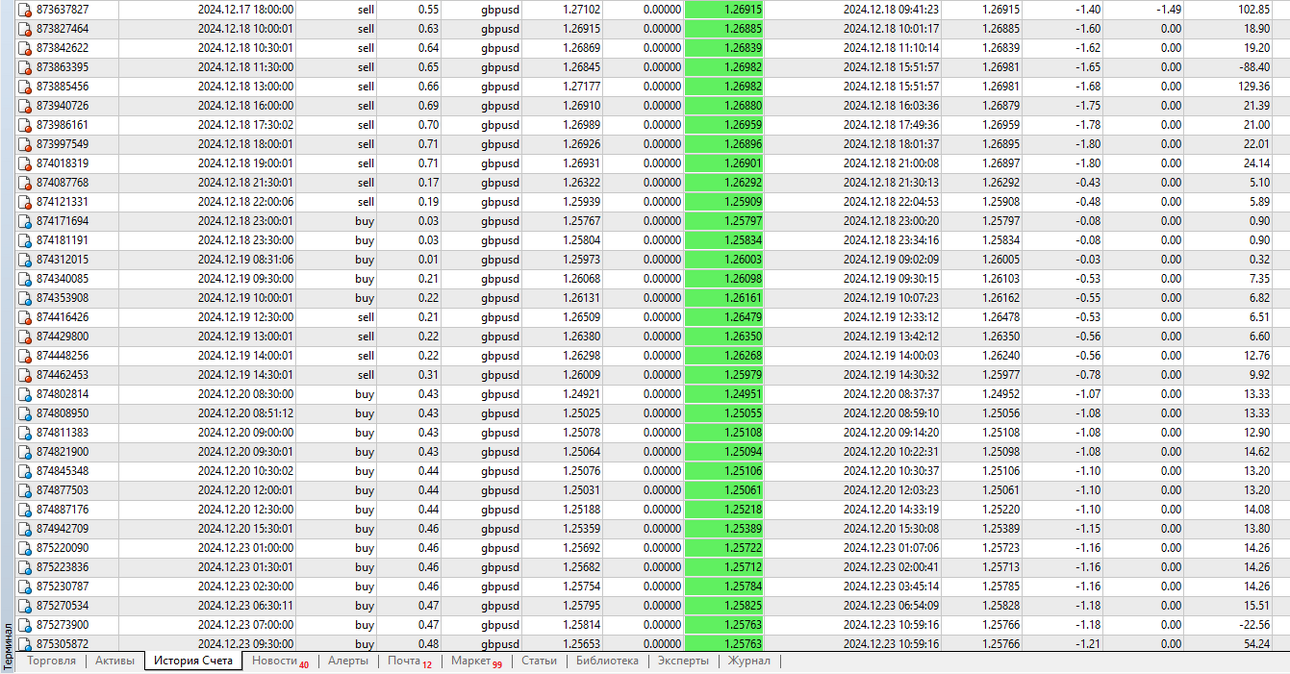
Task: Click the profit value 54.24
Action: (x=1255, y=644)
